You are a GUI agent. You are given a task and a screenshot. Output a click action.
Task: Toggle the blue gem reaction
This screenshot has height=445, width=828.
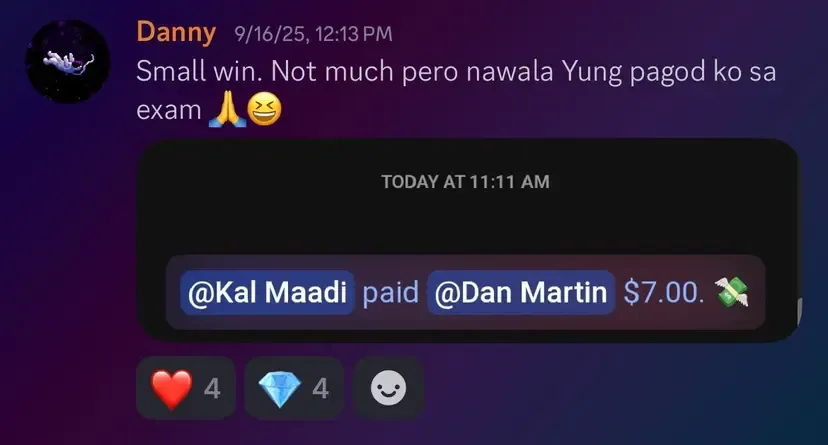click(294, 388)
